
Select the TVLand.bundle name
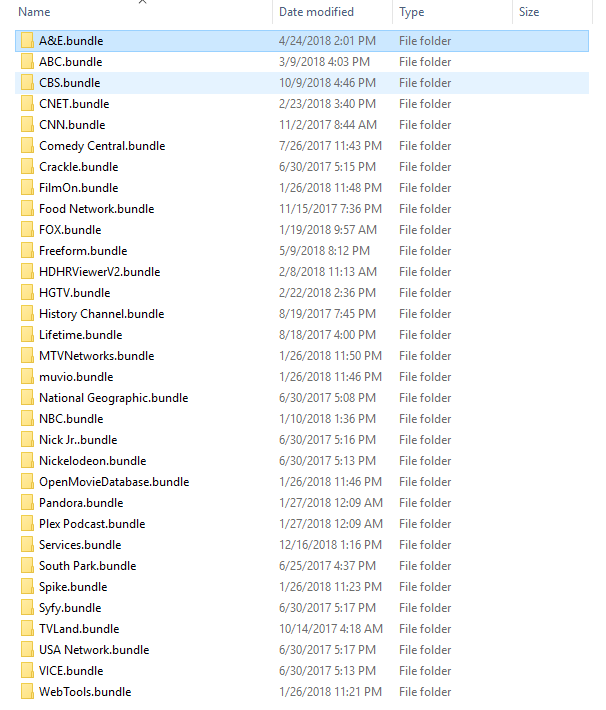point(79,628)
